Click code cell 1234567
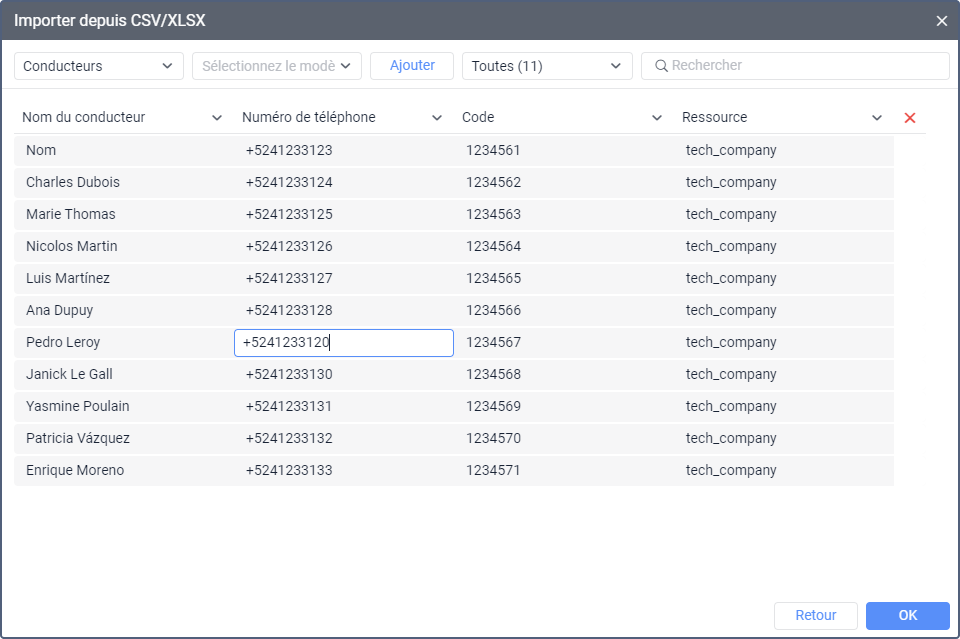 pyautogui.click(x=493, y=342)
